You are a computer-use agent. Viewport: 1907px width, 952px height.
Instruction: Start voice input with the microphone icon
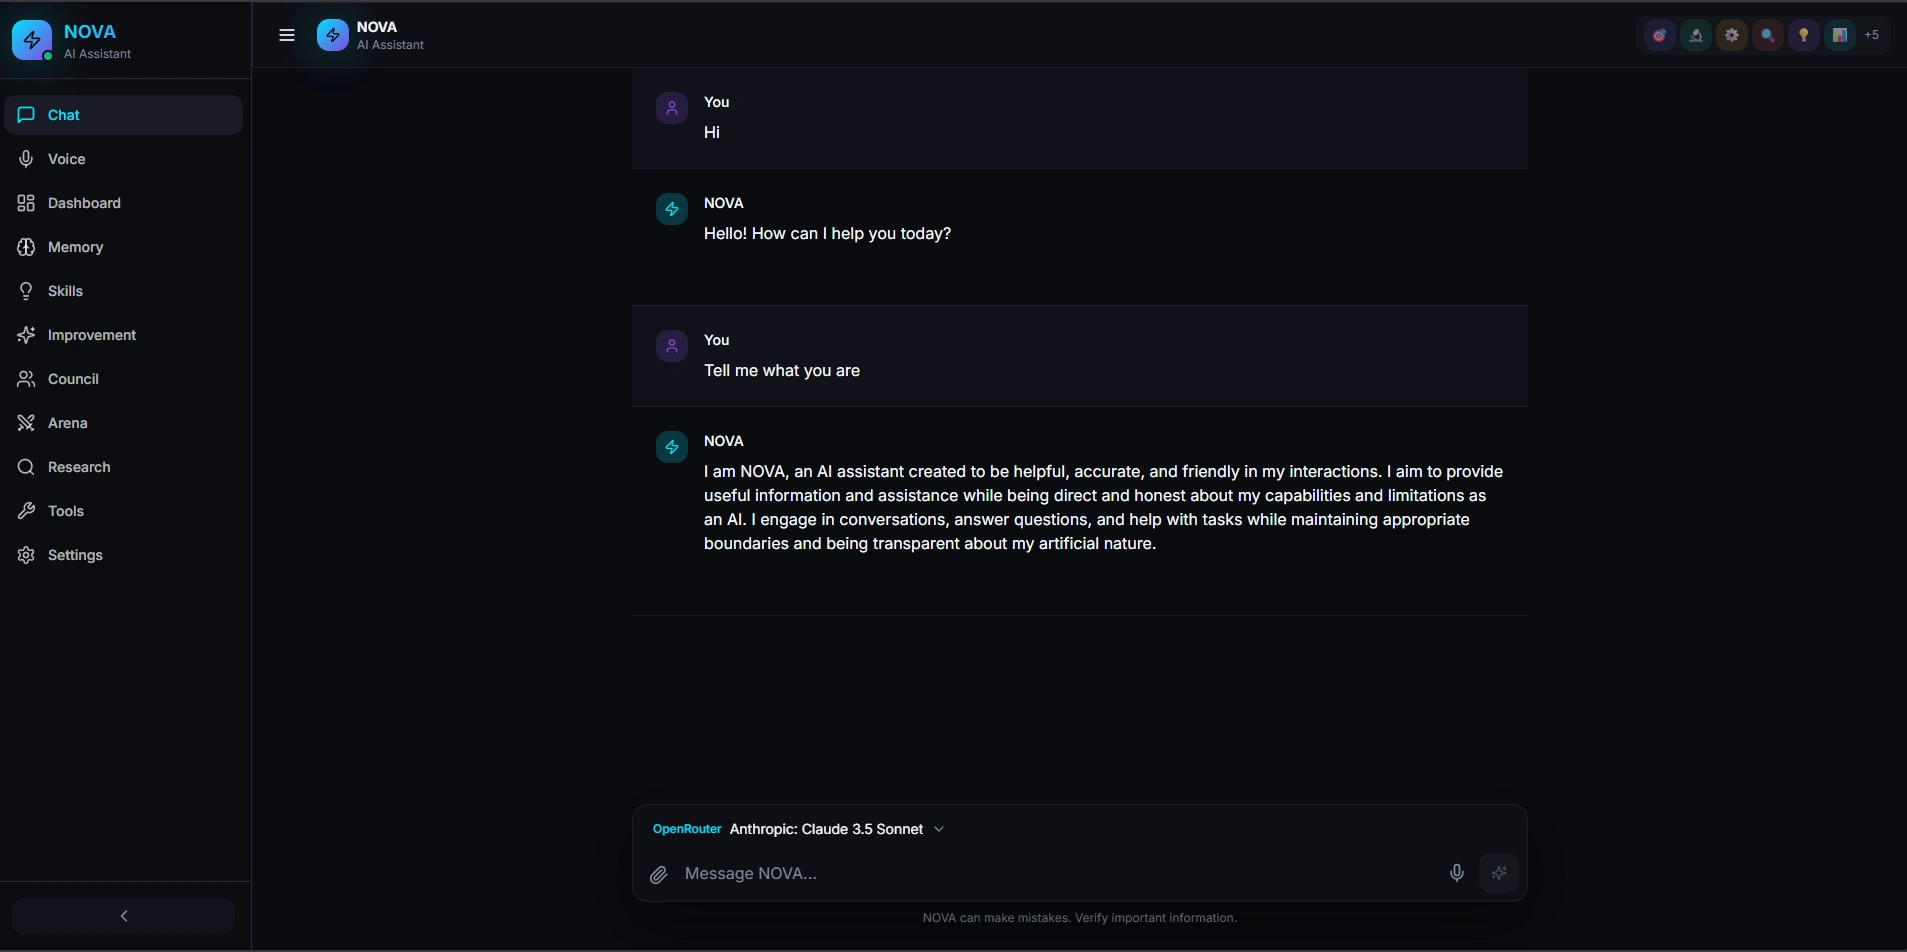1457,873
